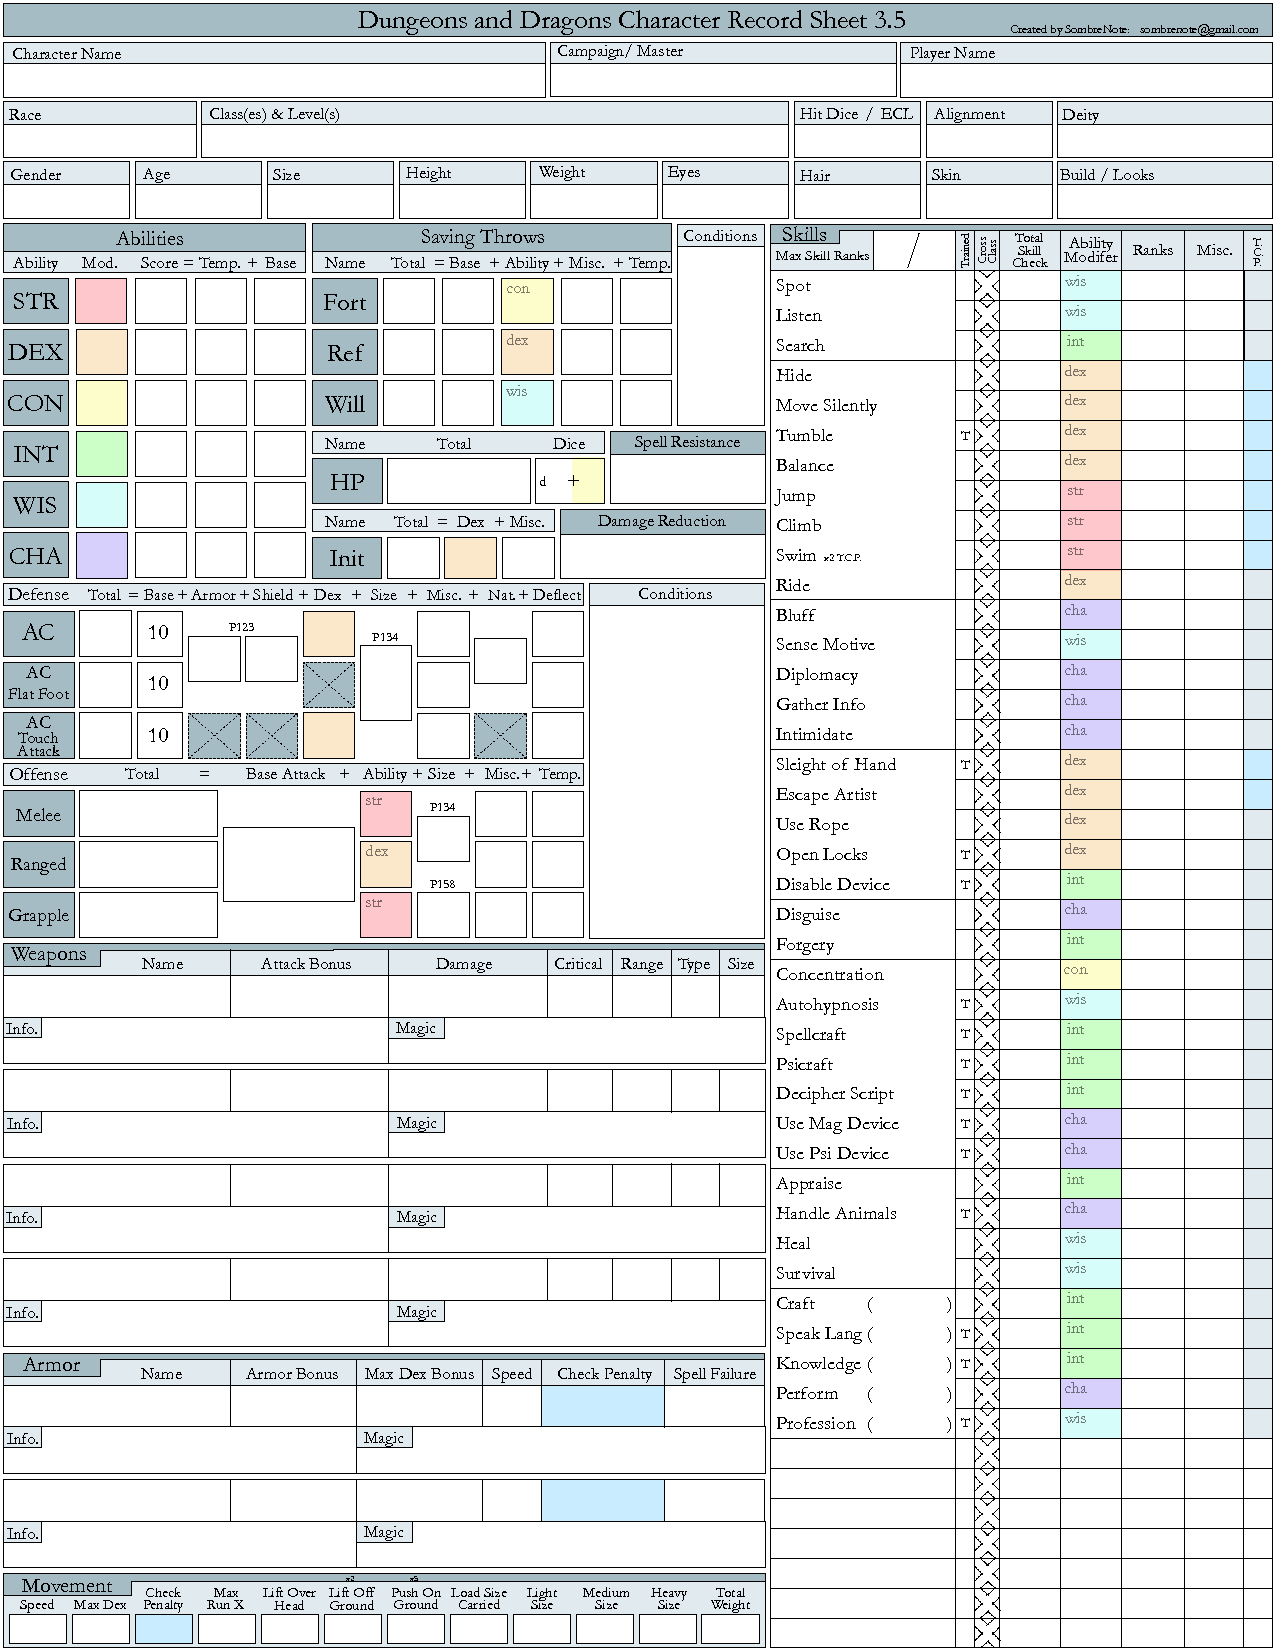Pick the yellow CON modifier box
The width and height of the screenshot is (1275, 1650).
coord(101,403)
